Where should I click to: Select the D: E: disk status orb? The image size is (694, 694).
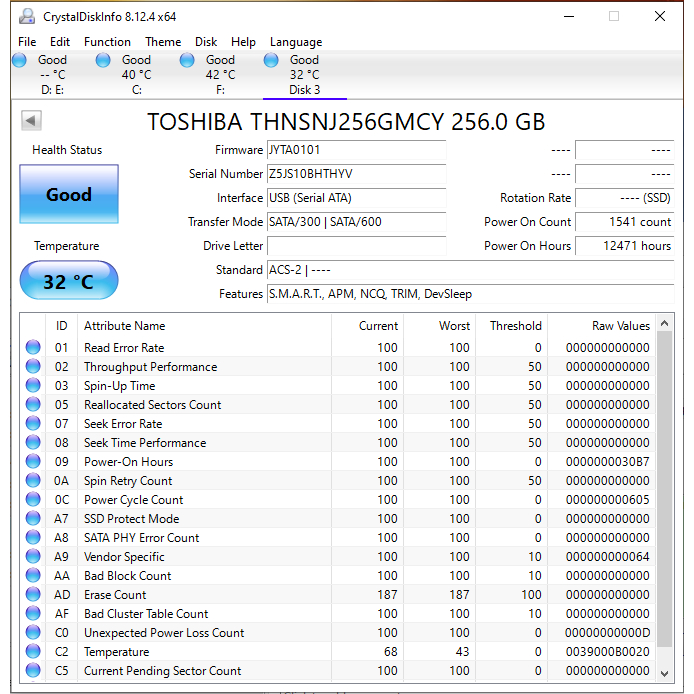[19, 60]
